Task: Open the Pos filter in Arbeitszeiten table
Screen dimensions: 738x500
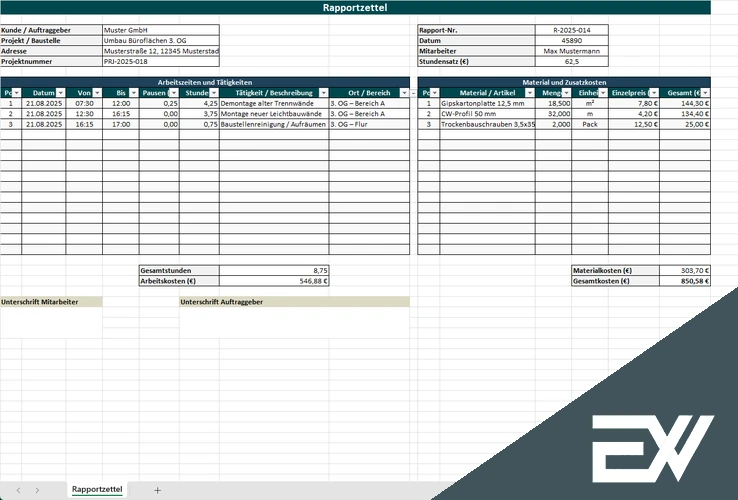Action: (x=16, y=93)
